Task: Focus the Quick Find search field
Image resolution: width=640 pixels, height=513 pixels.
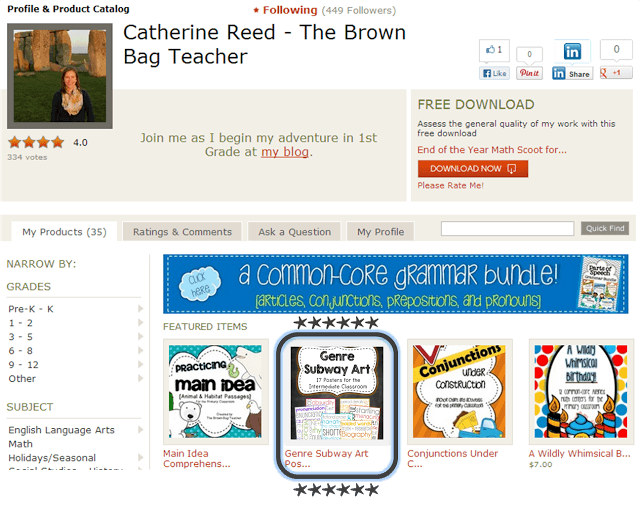Action: pos(507,229)
